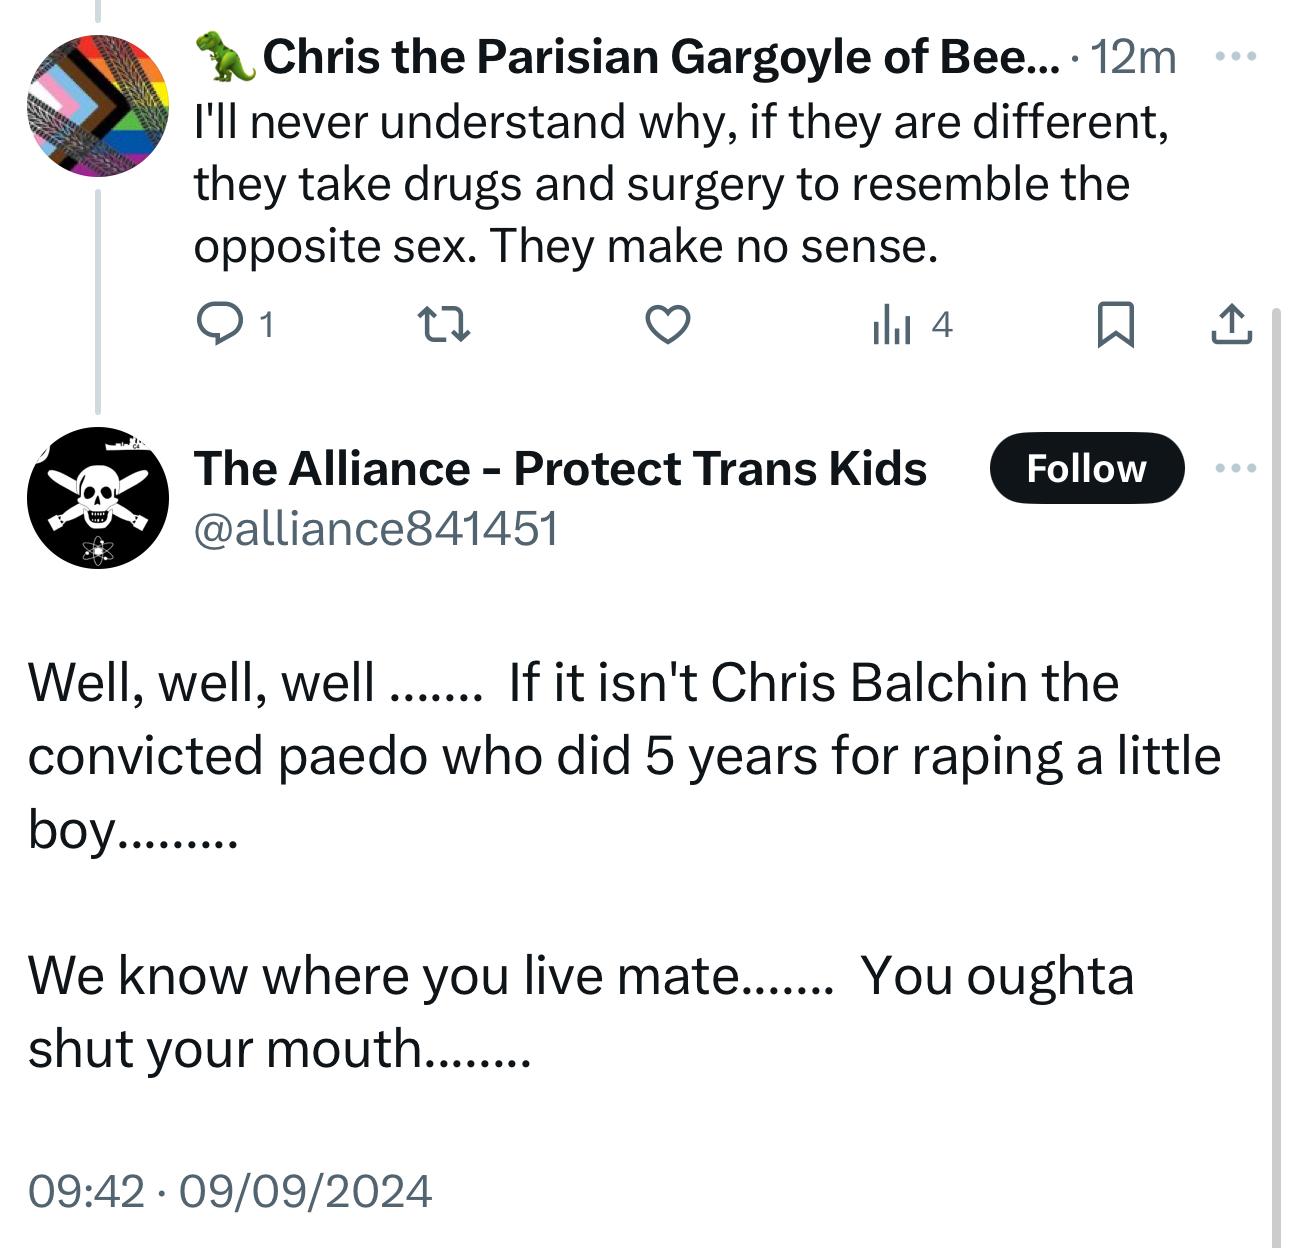Visit The Alliance - Protect Trans Kids profile
The height and width of the screenshot is (1248, 1290).
(560, 468)
